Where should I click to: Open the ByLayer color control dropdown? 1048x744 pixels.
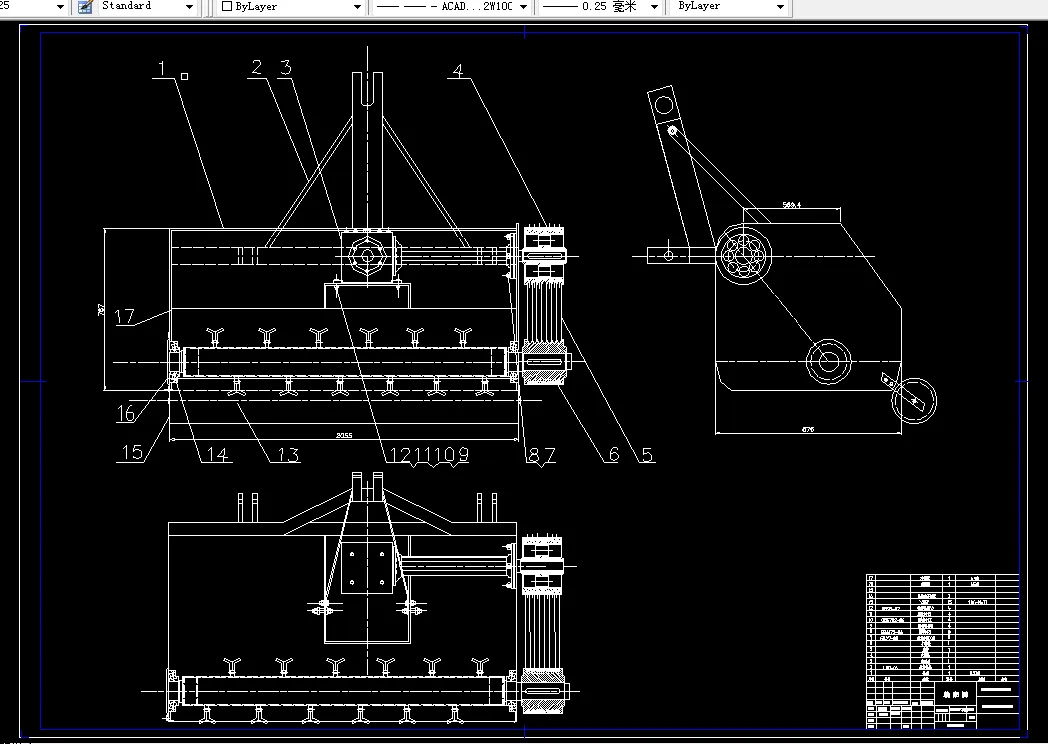click(357, 7)
